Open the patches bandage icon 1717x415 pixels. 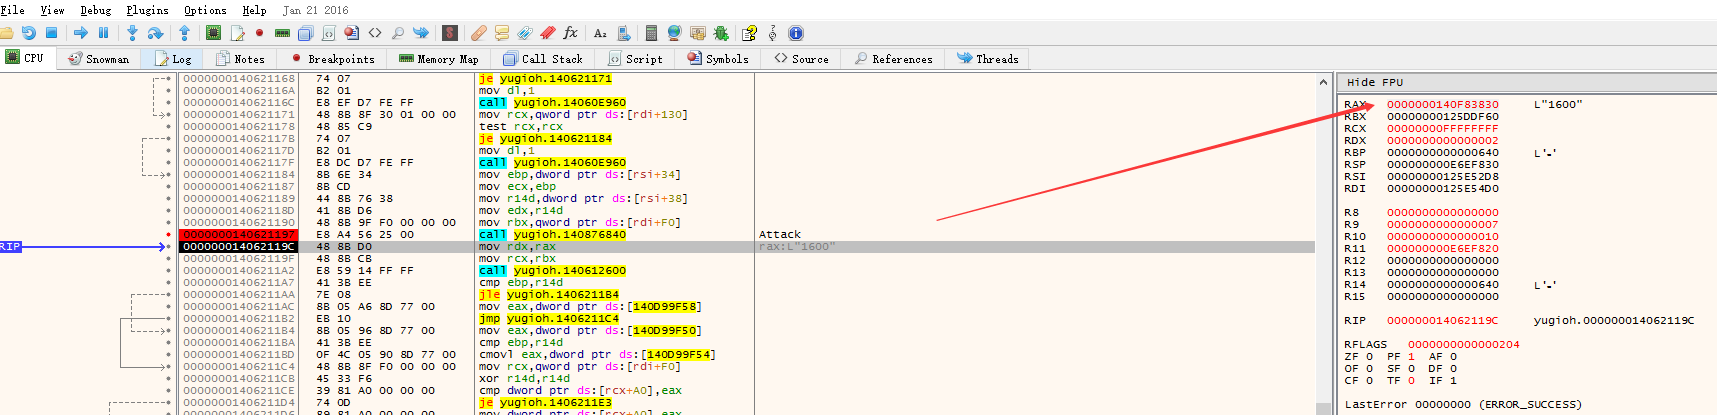478,33
